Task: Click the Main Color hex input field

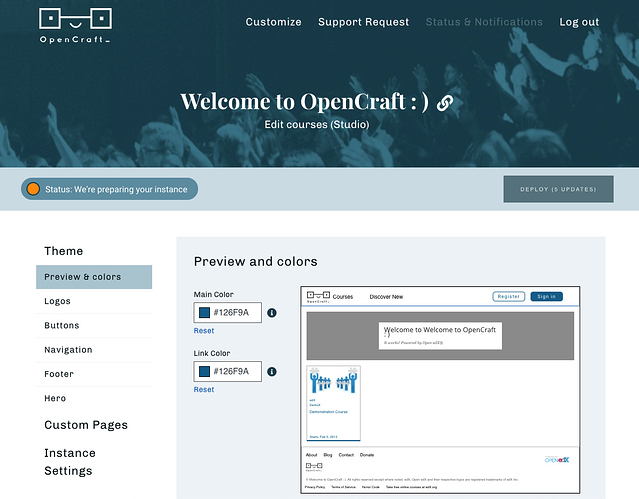Action: [228, 313]
